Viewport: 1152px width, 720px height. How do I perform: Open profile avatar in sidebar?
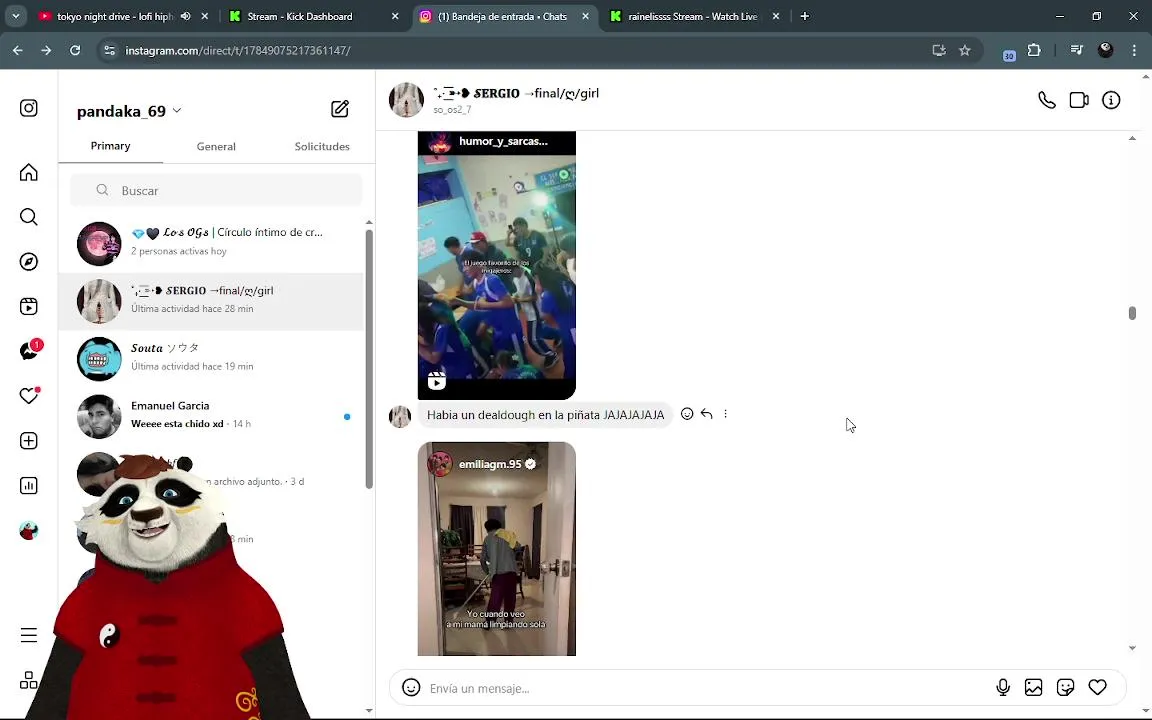pyautogui.click(x=29, y=530)
